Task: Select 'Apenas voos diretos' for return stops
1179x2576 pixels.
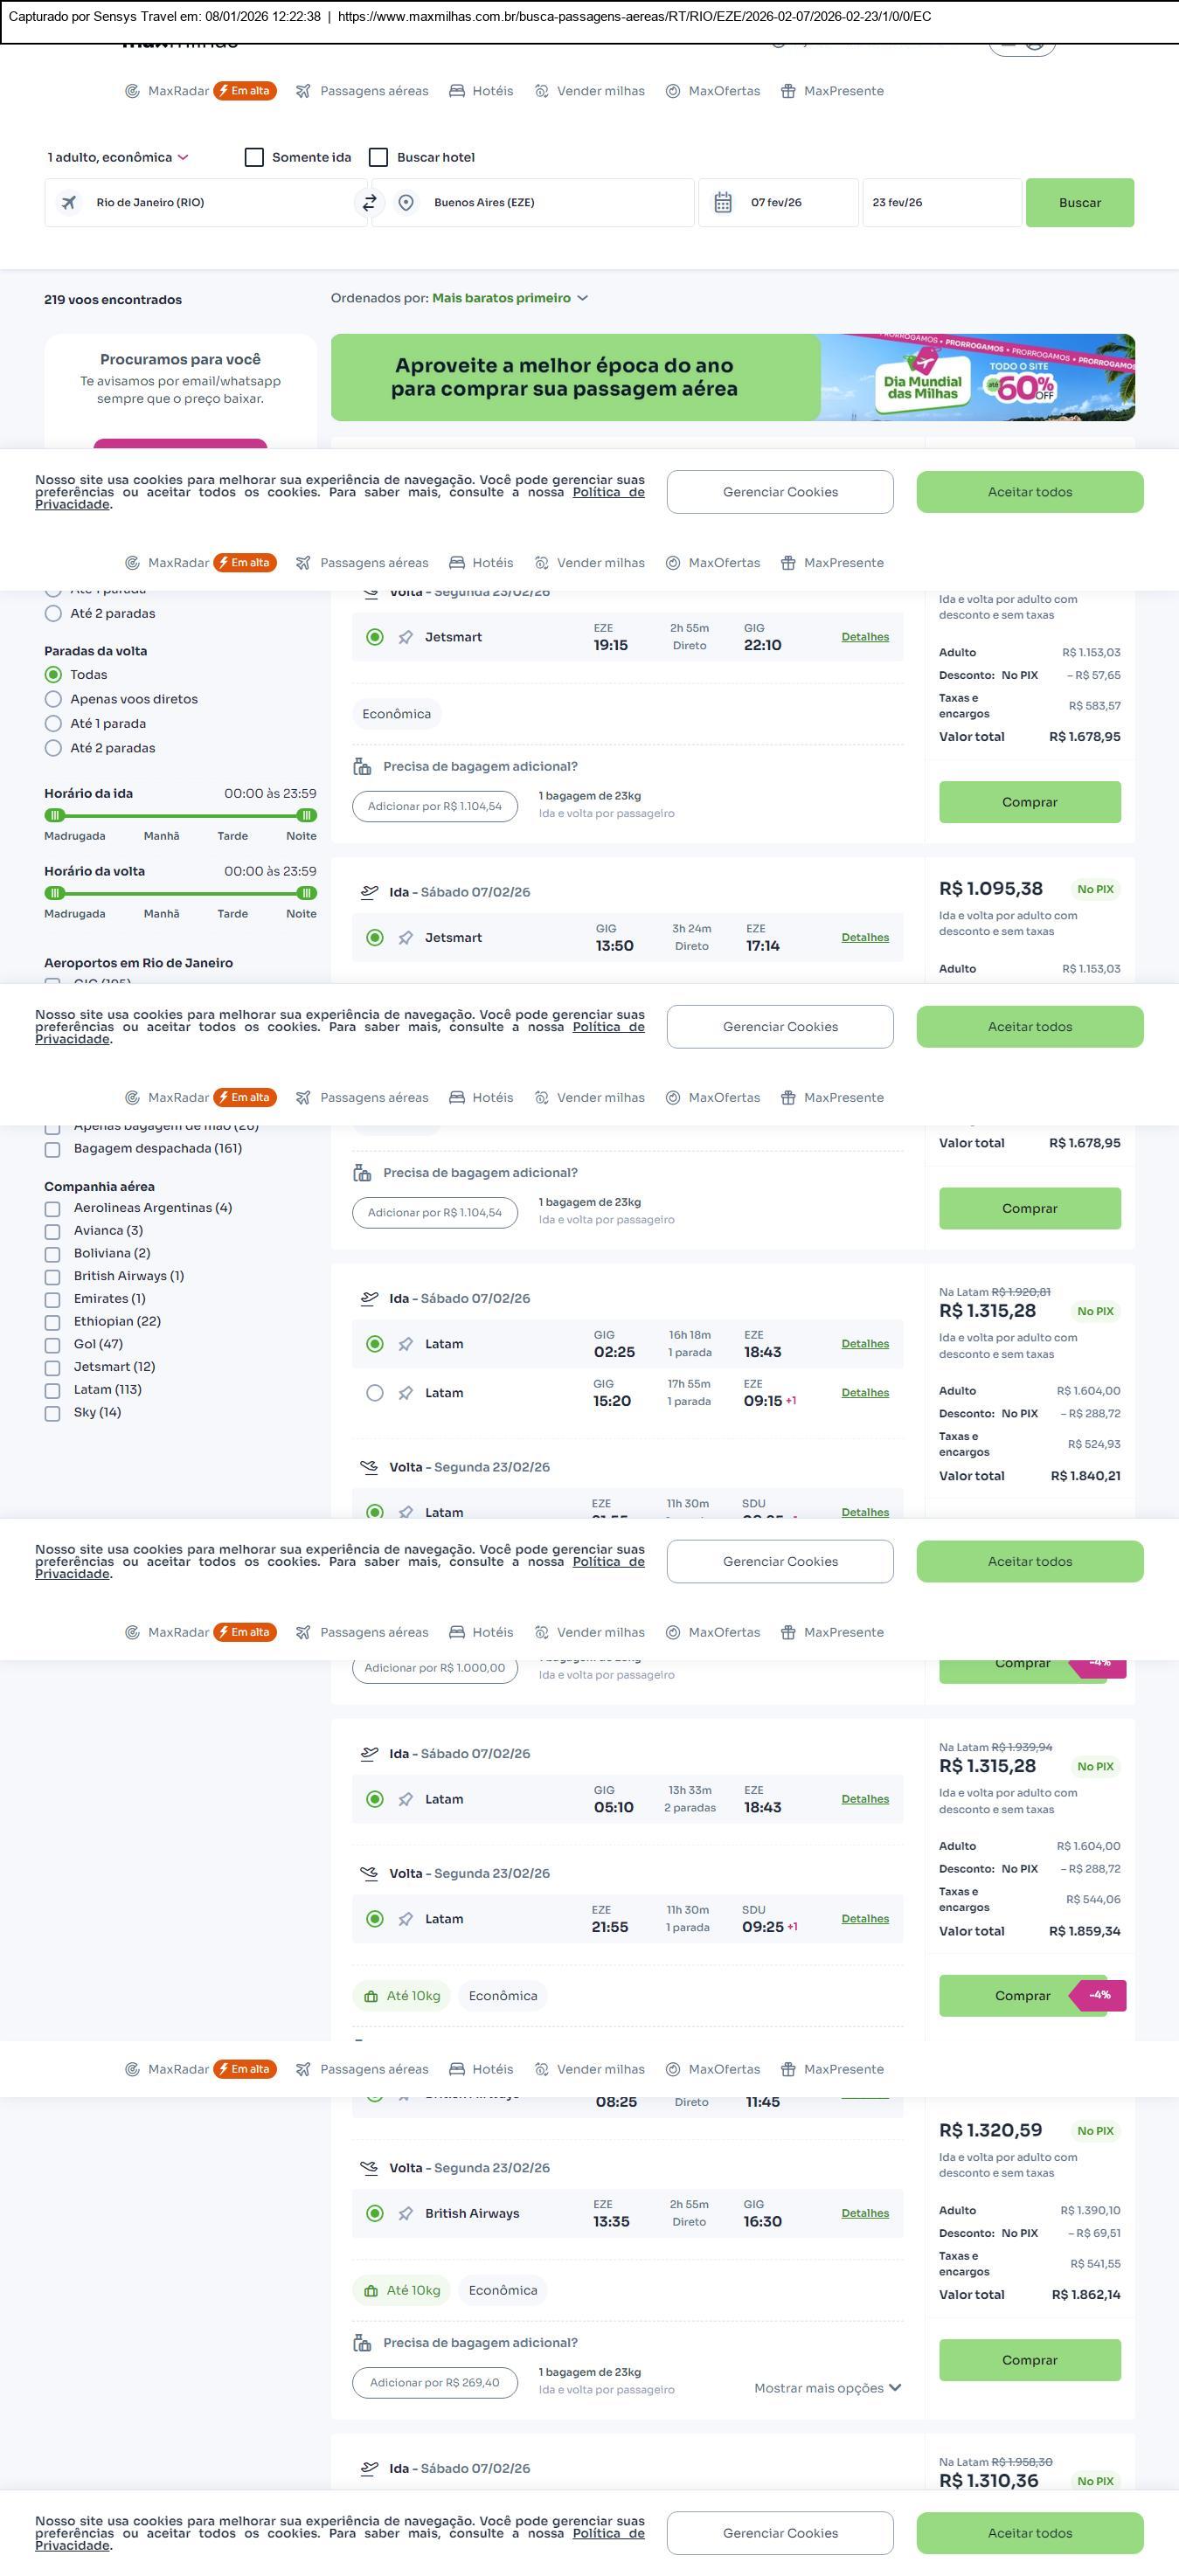Action: 54,699
